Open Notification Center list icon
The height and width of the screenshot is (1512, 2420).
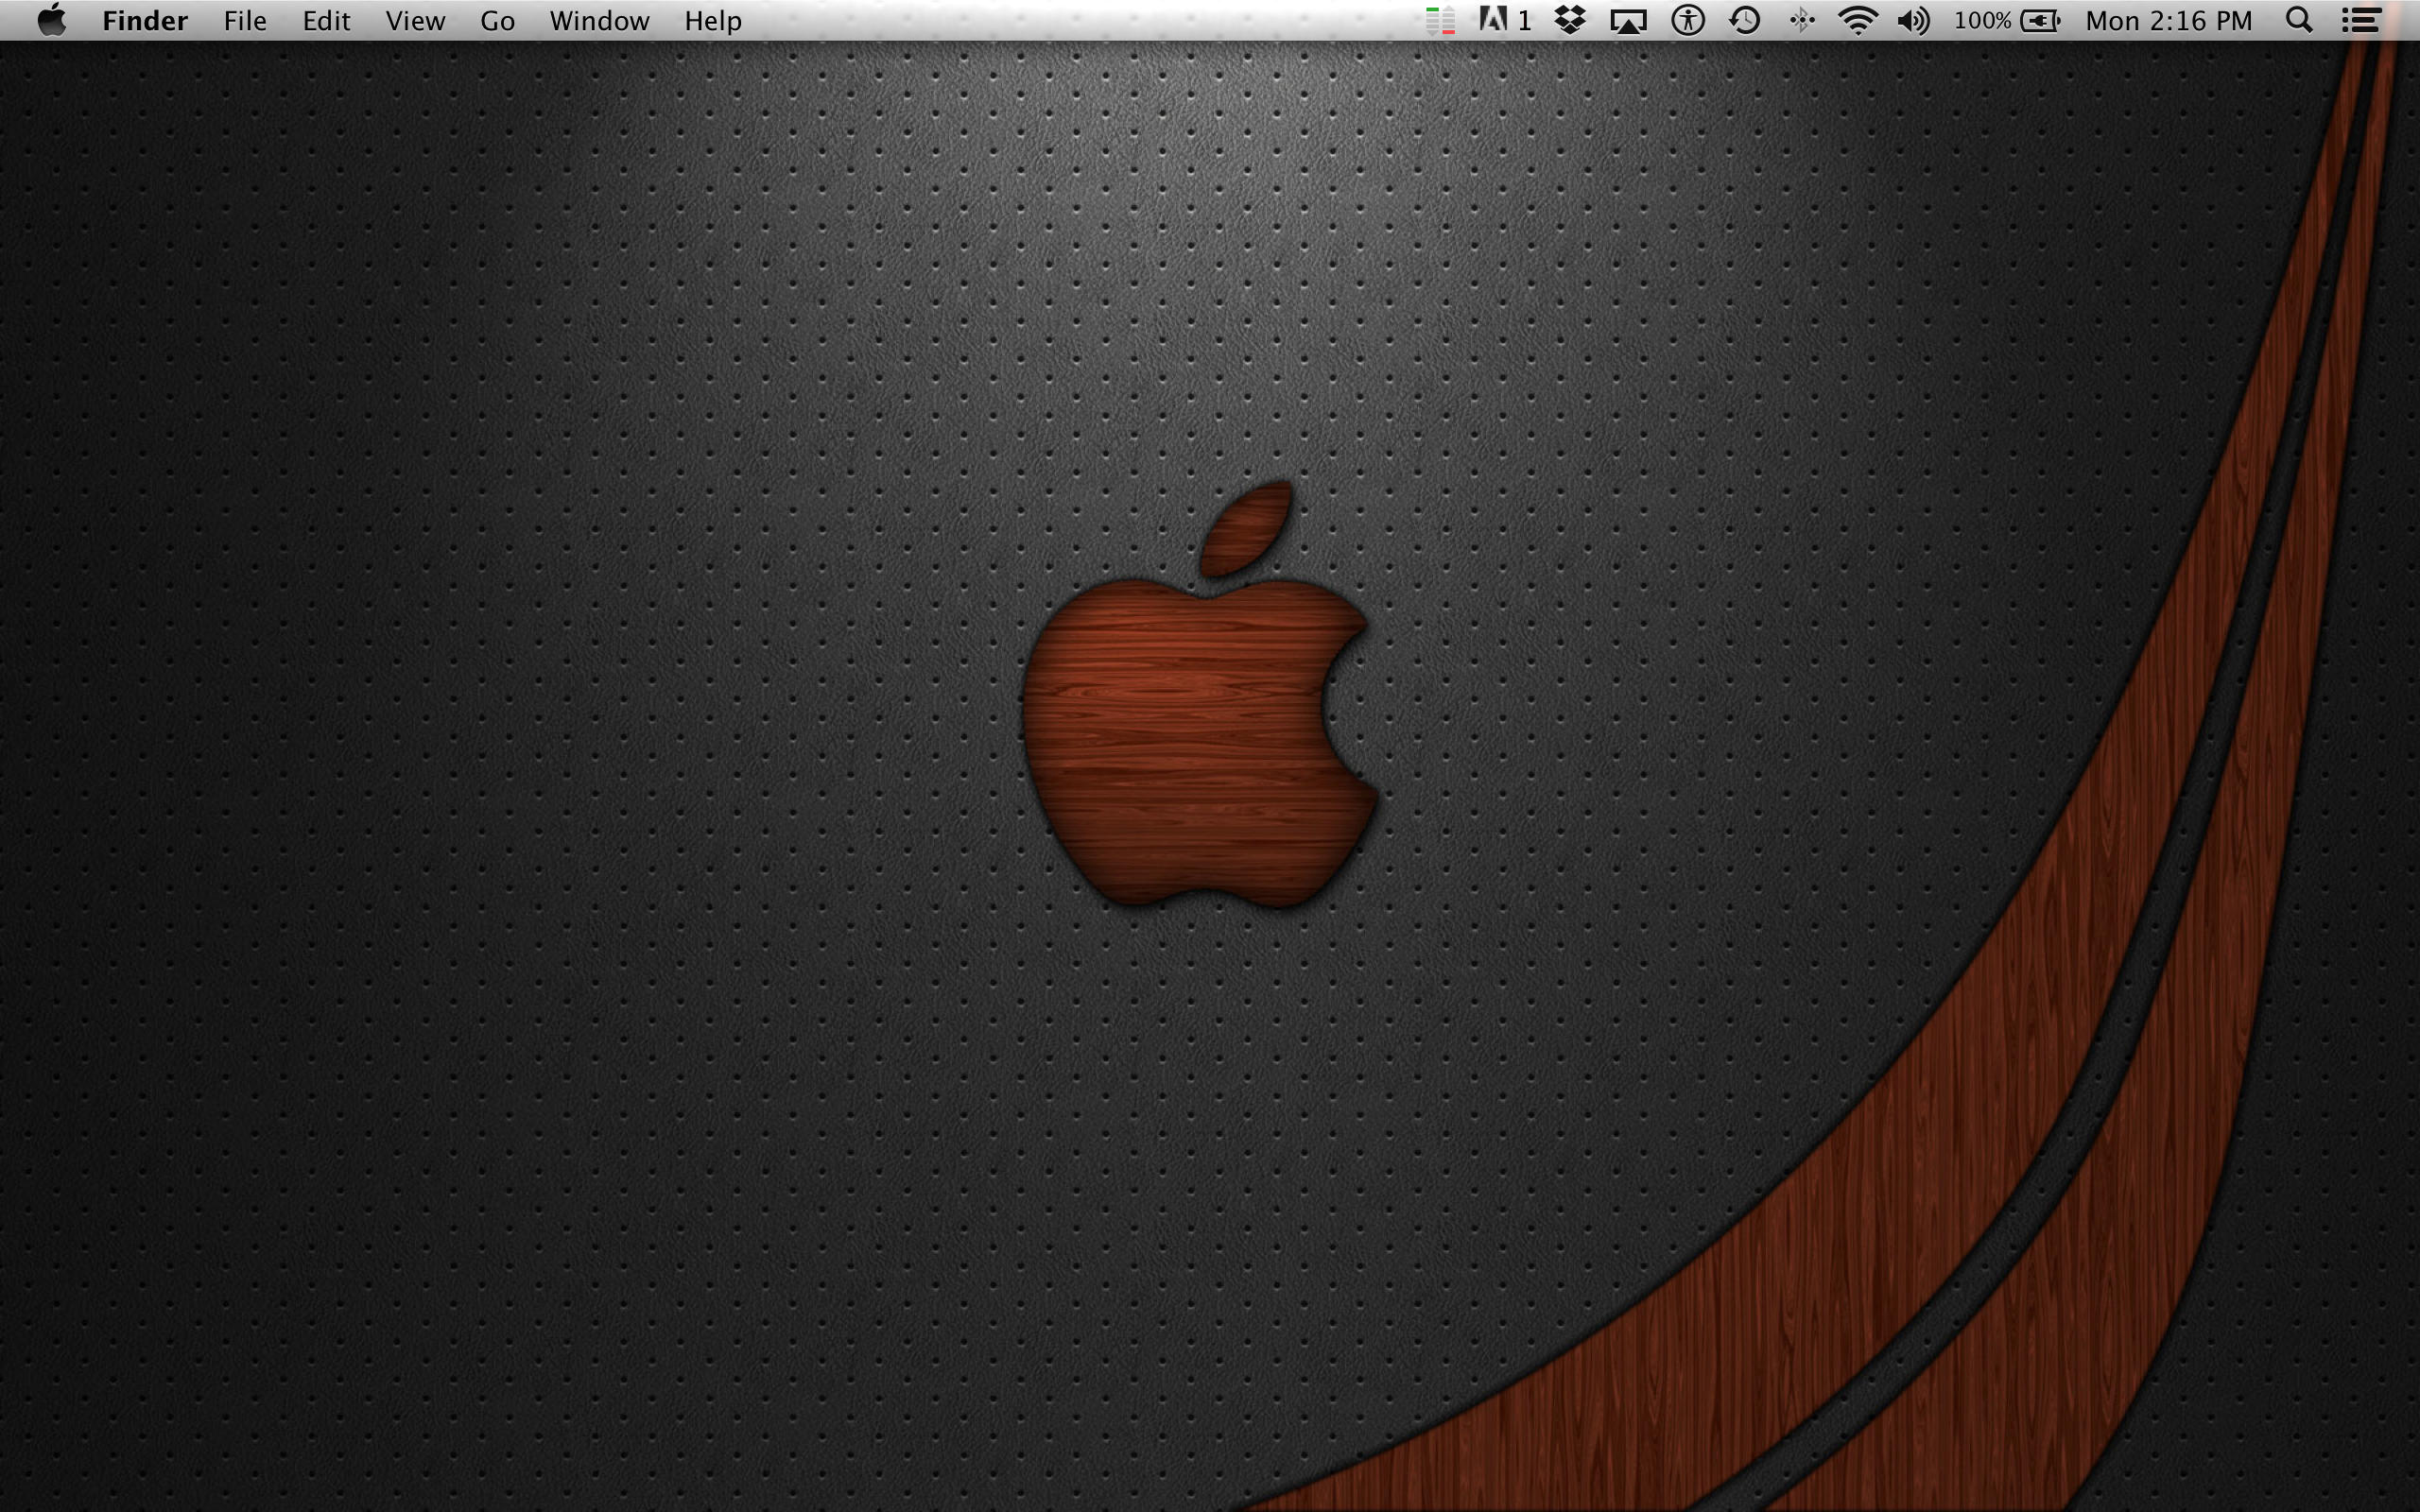pyautogui.click(x=2360, y=20)
